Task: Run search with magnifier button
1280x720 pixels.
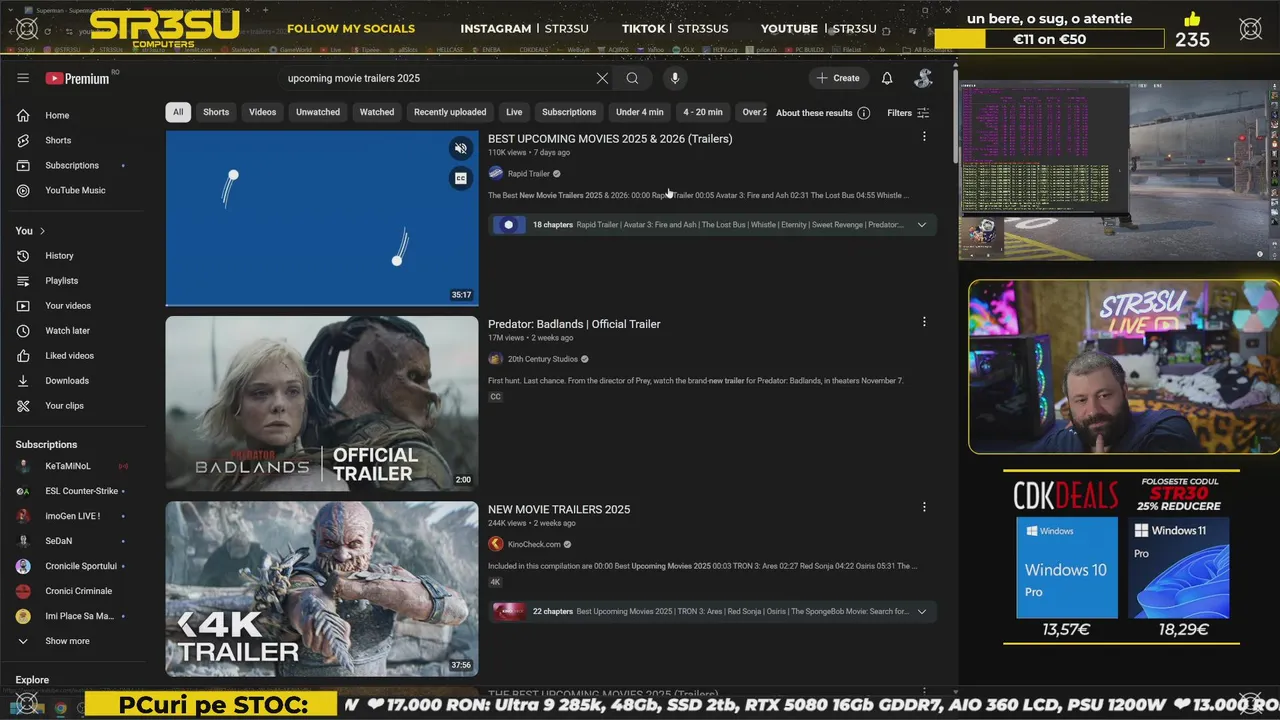Action: 632,78
